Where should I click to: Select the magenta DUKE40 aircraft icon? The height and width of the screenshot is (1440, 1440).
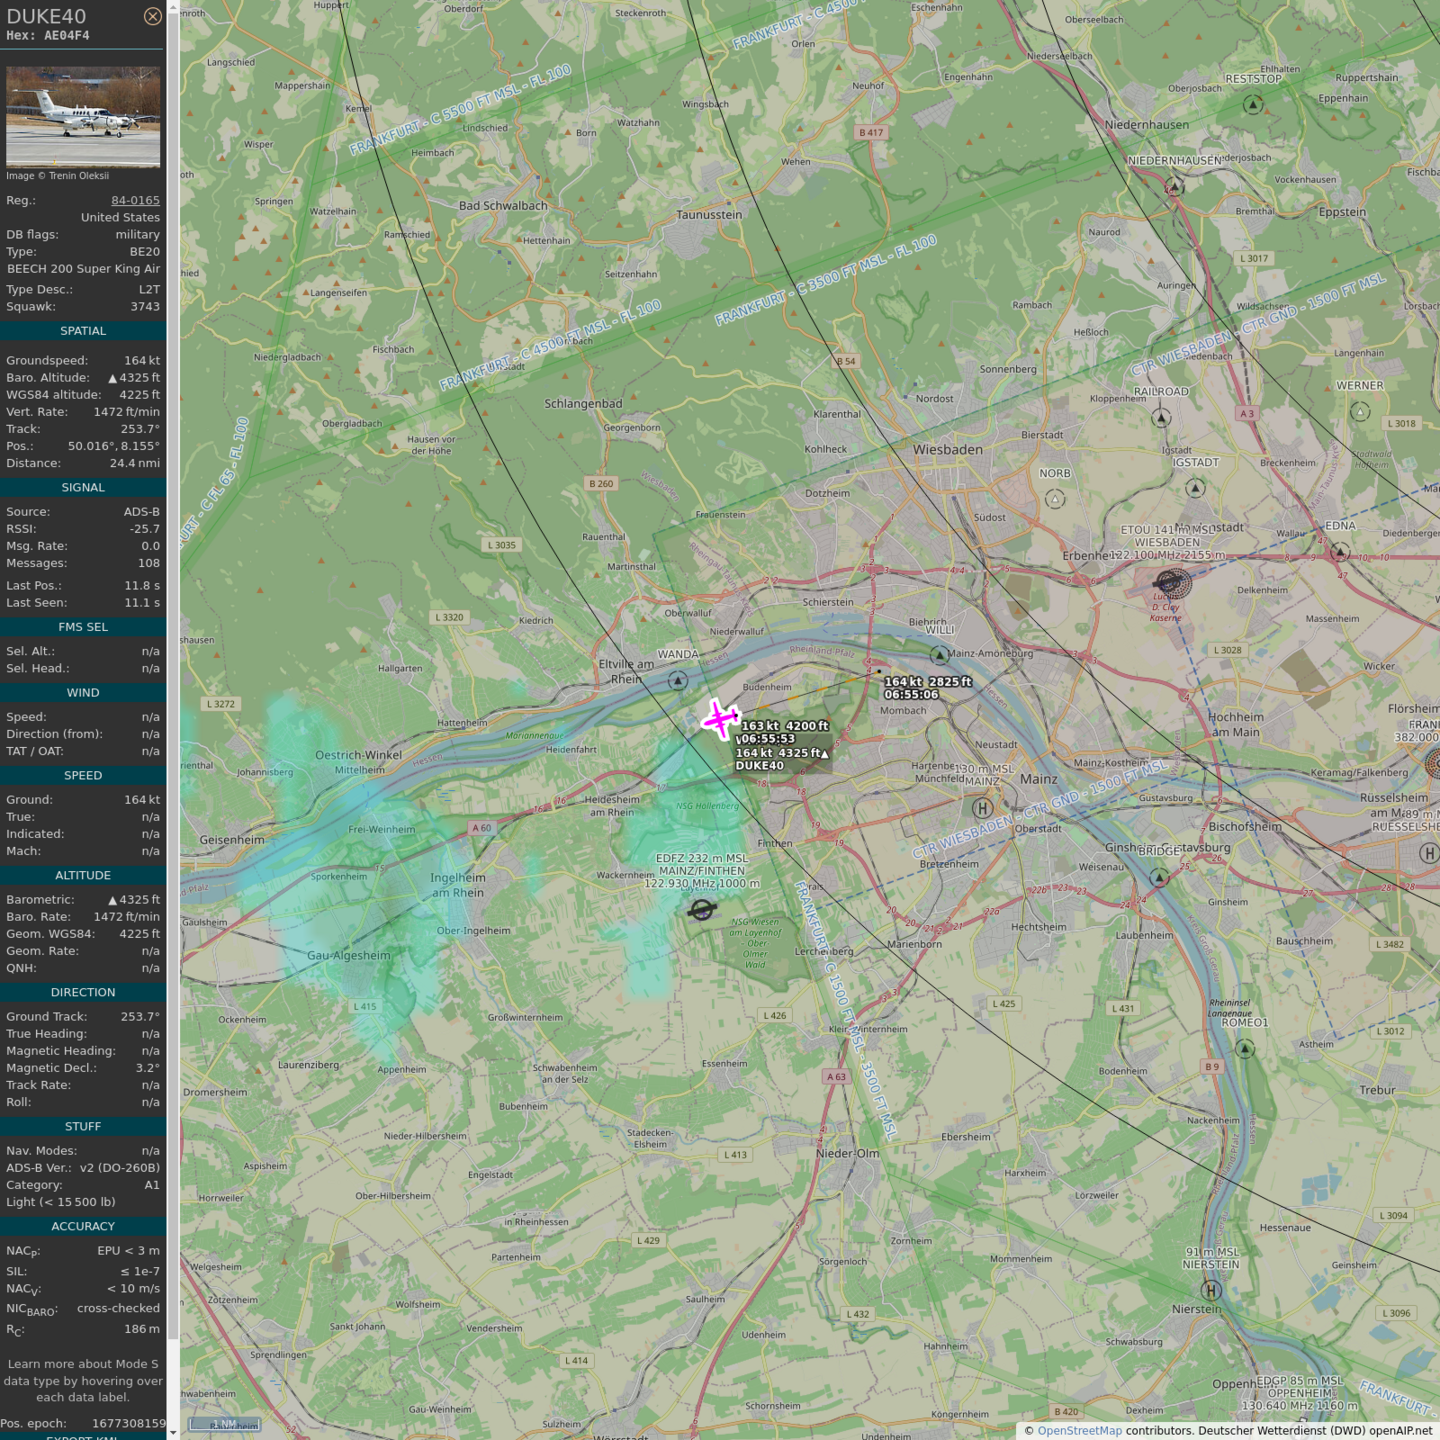click(x=719, y=719)
